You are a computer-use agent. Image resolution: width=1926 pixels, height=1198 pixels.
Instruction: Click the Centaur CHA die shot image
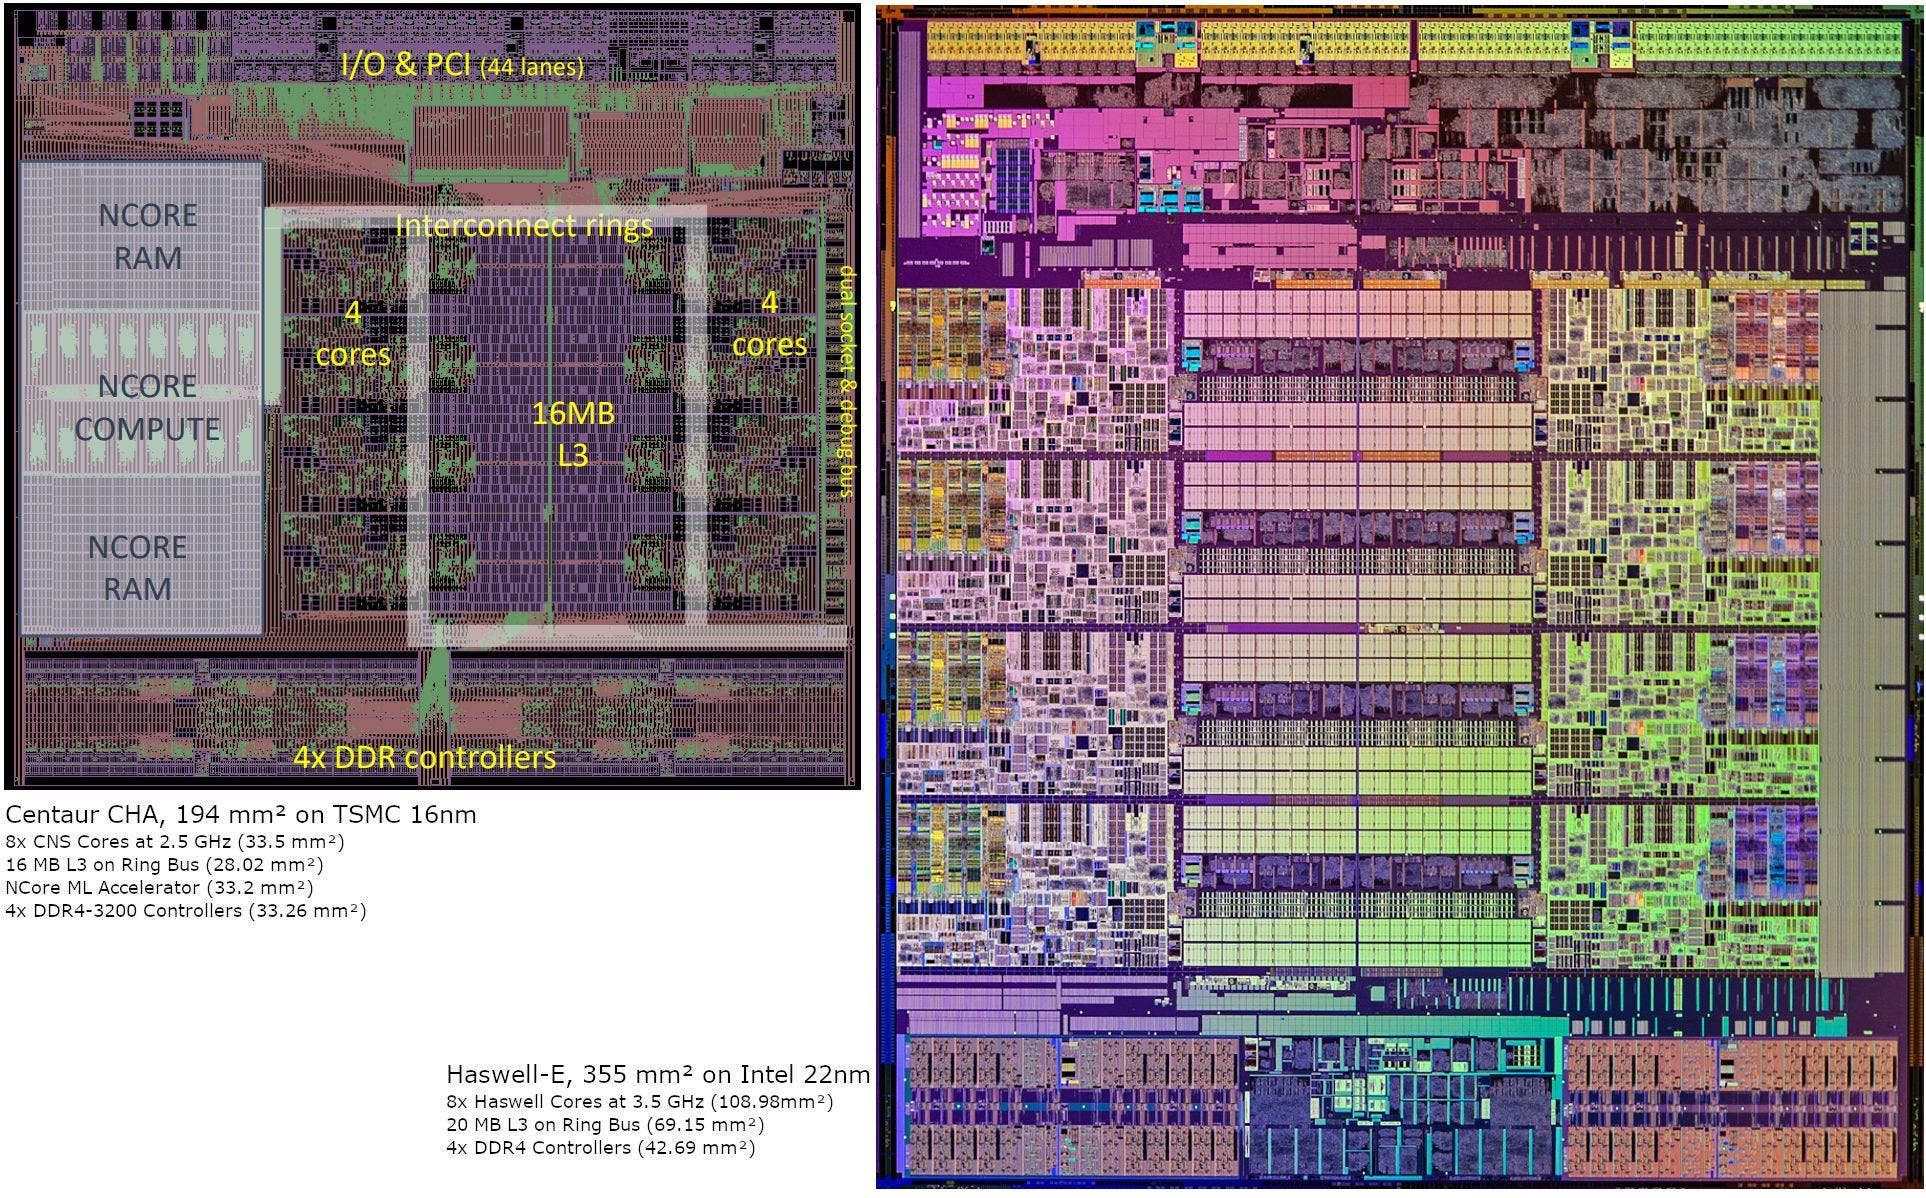pos(432,396)
